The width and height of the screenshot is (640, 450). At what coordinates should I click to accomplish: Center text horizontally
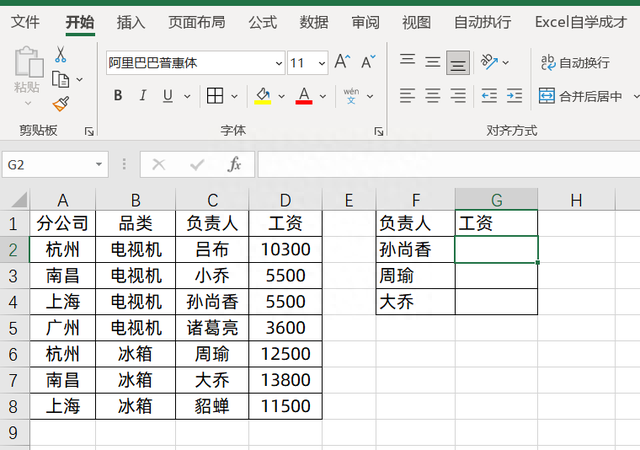(x=433, y=96)
